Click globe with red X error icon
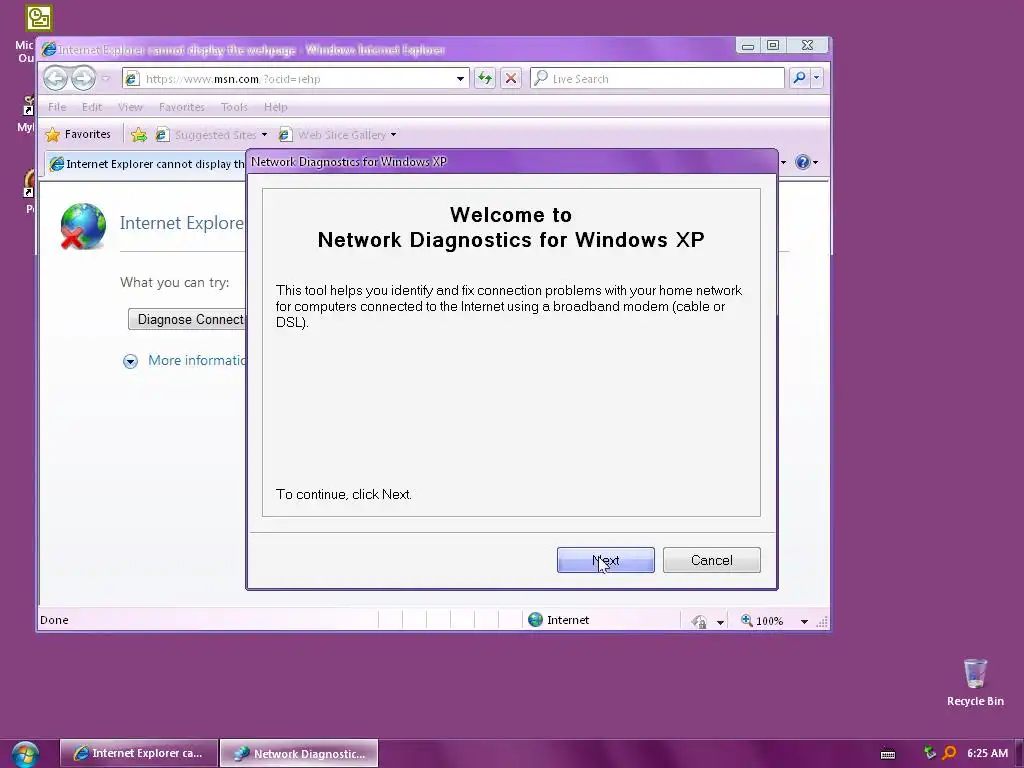Screen dimensions: 1024x768 83,227
